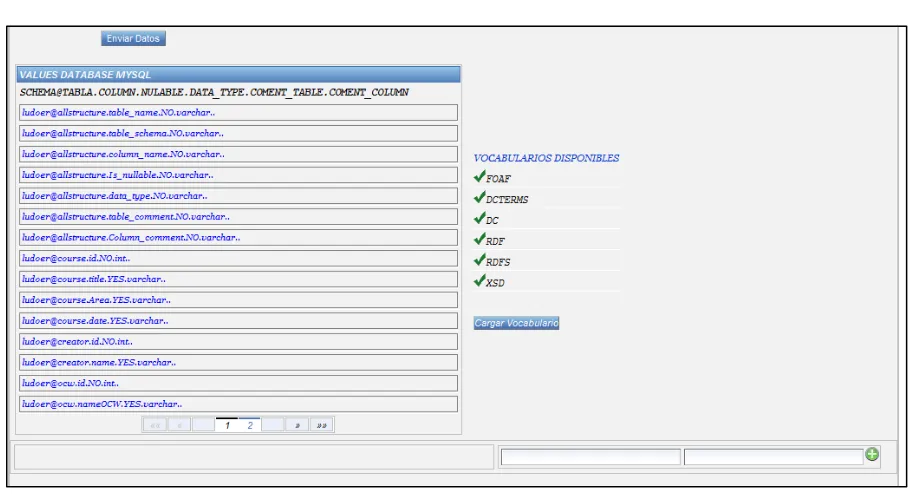Click the green checkmark beside DCTERMS

(x=479, y=197)
